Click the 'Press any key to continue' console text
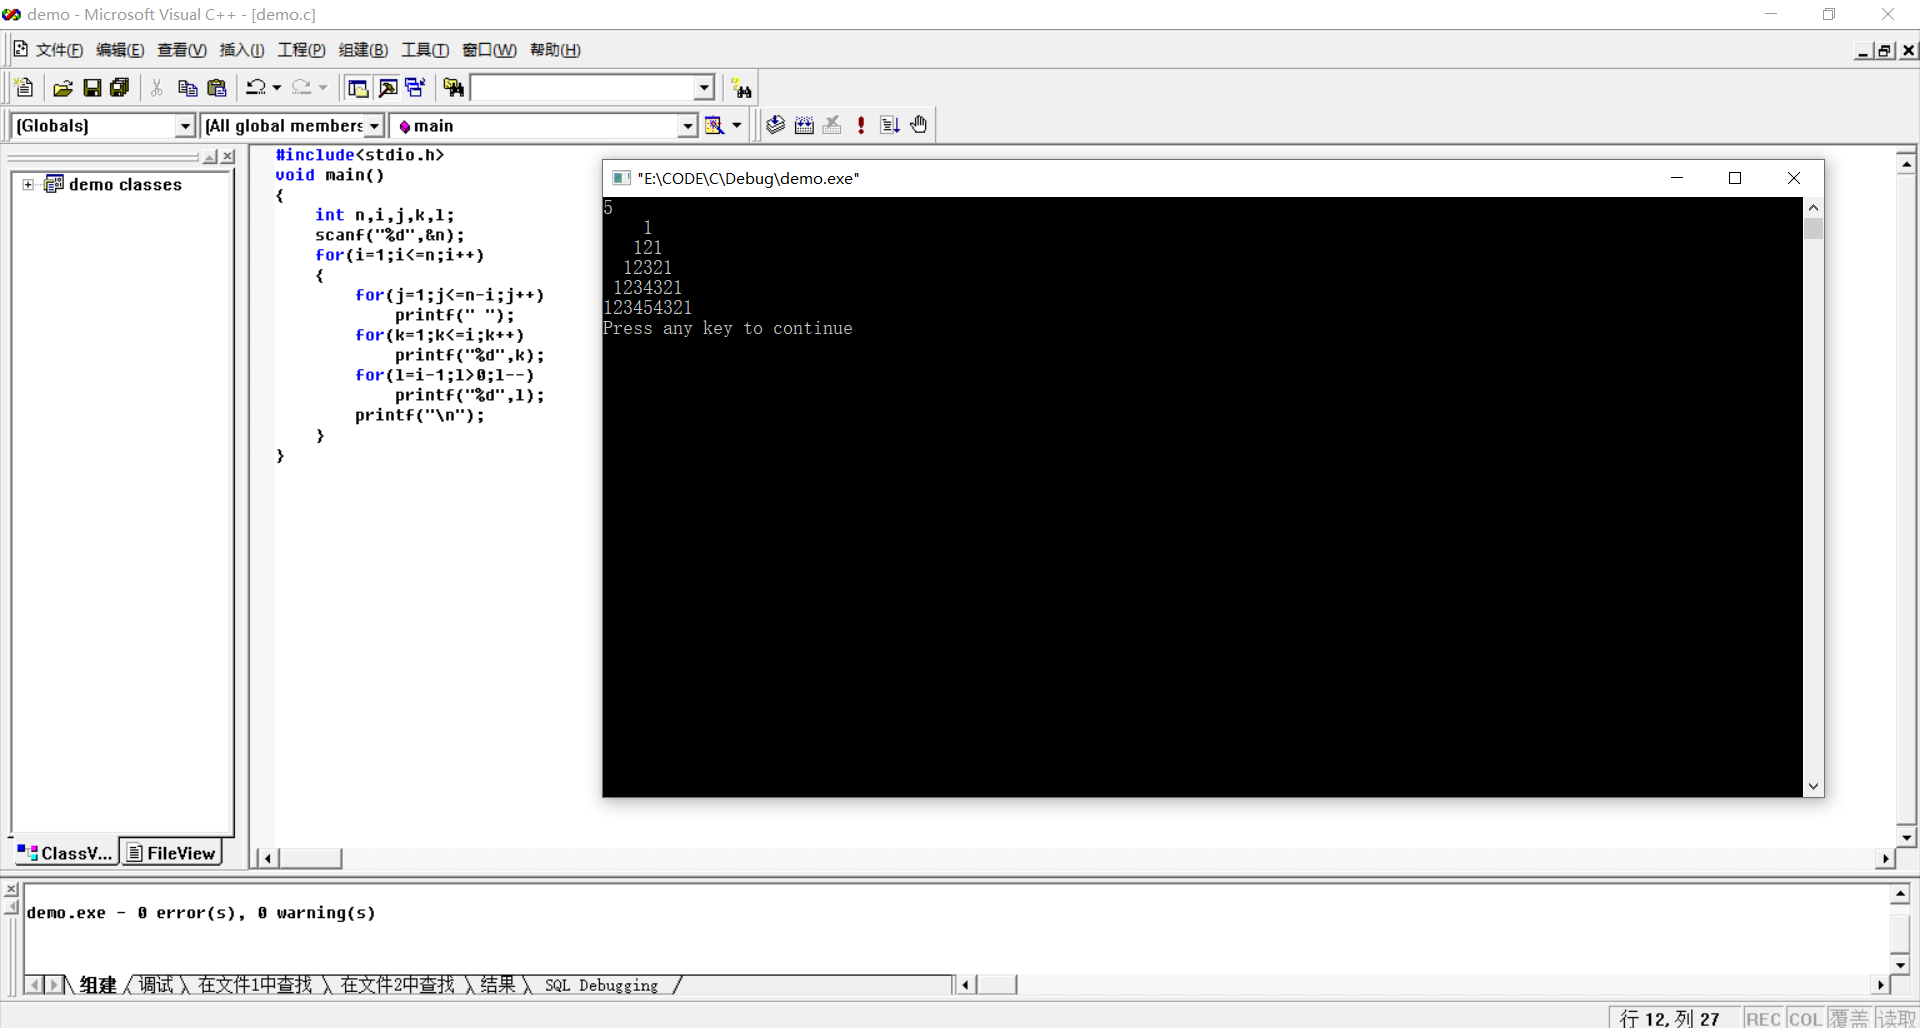Viewport: 1920px width, 1028px height. pos(728,328)
